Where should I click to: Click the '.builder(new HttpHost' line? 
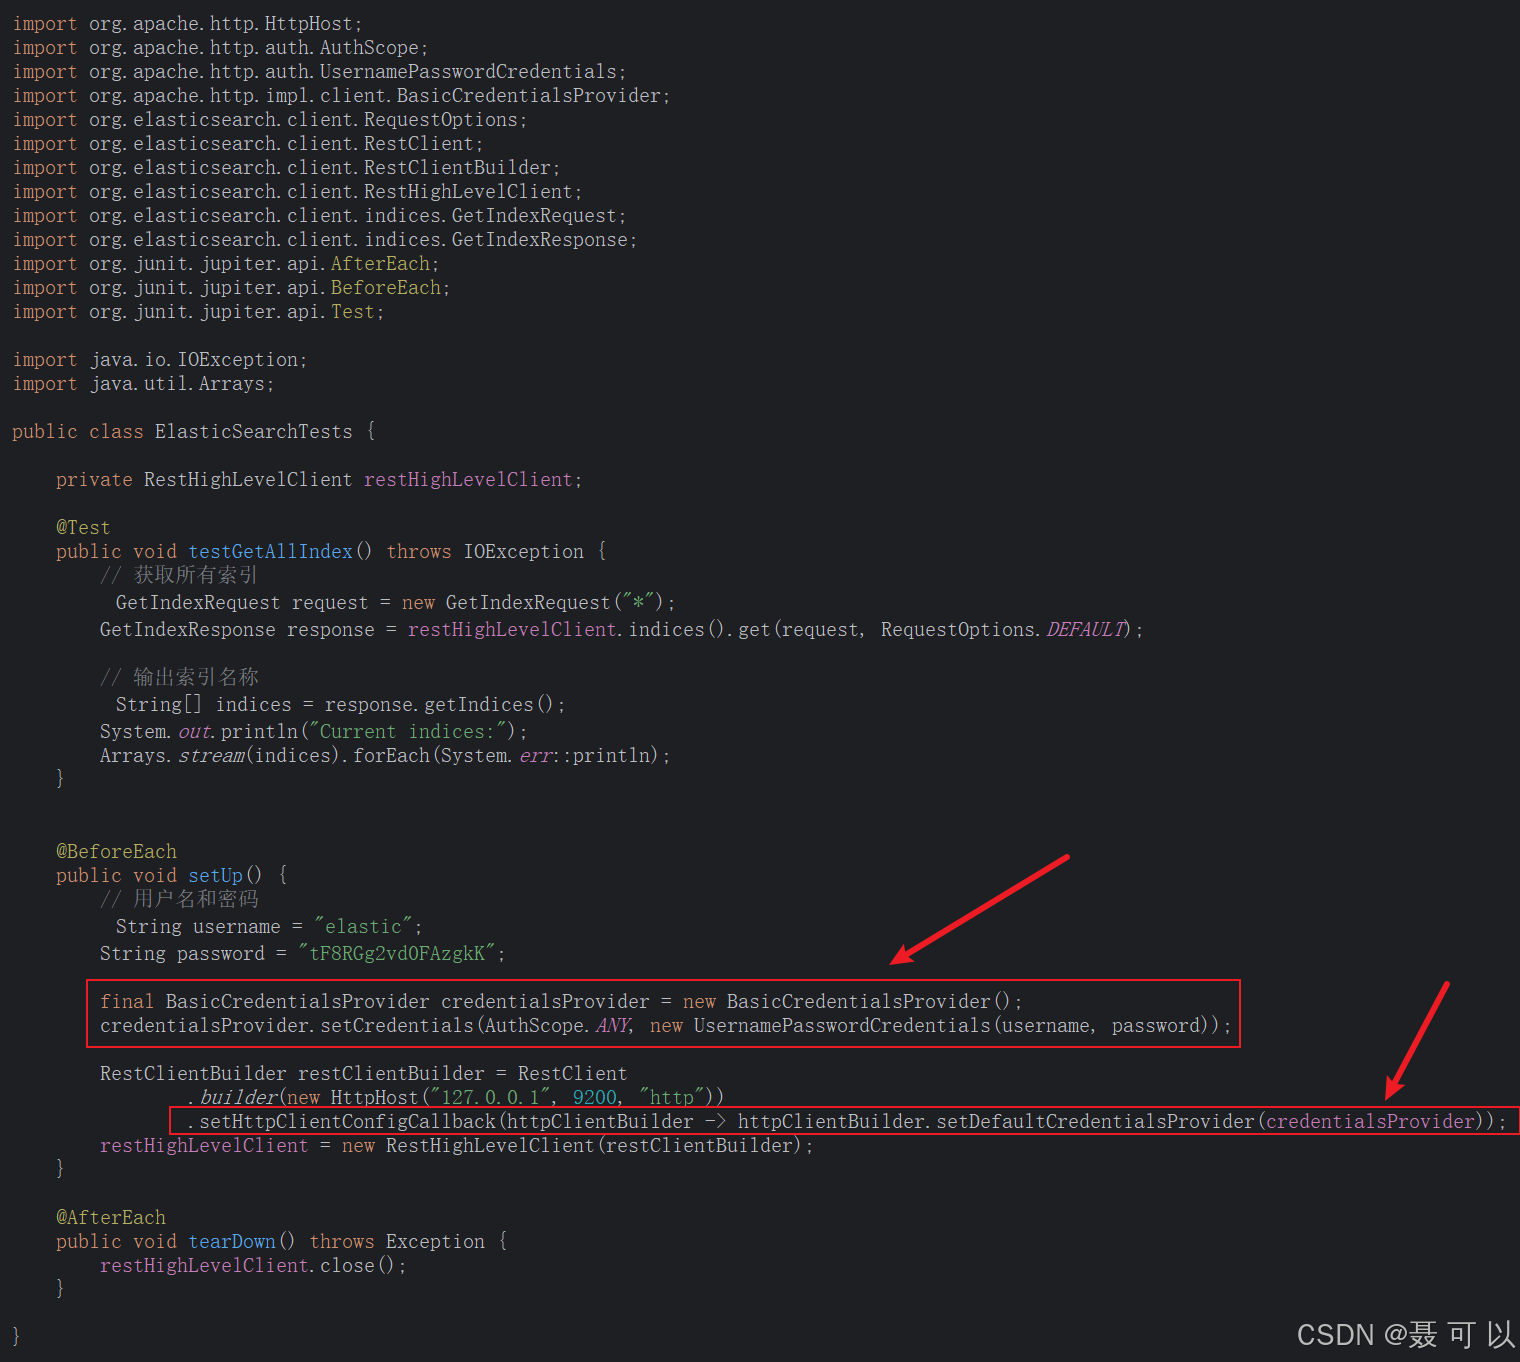[x=456, y=1098]
